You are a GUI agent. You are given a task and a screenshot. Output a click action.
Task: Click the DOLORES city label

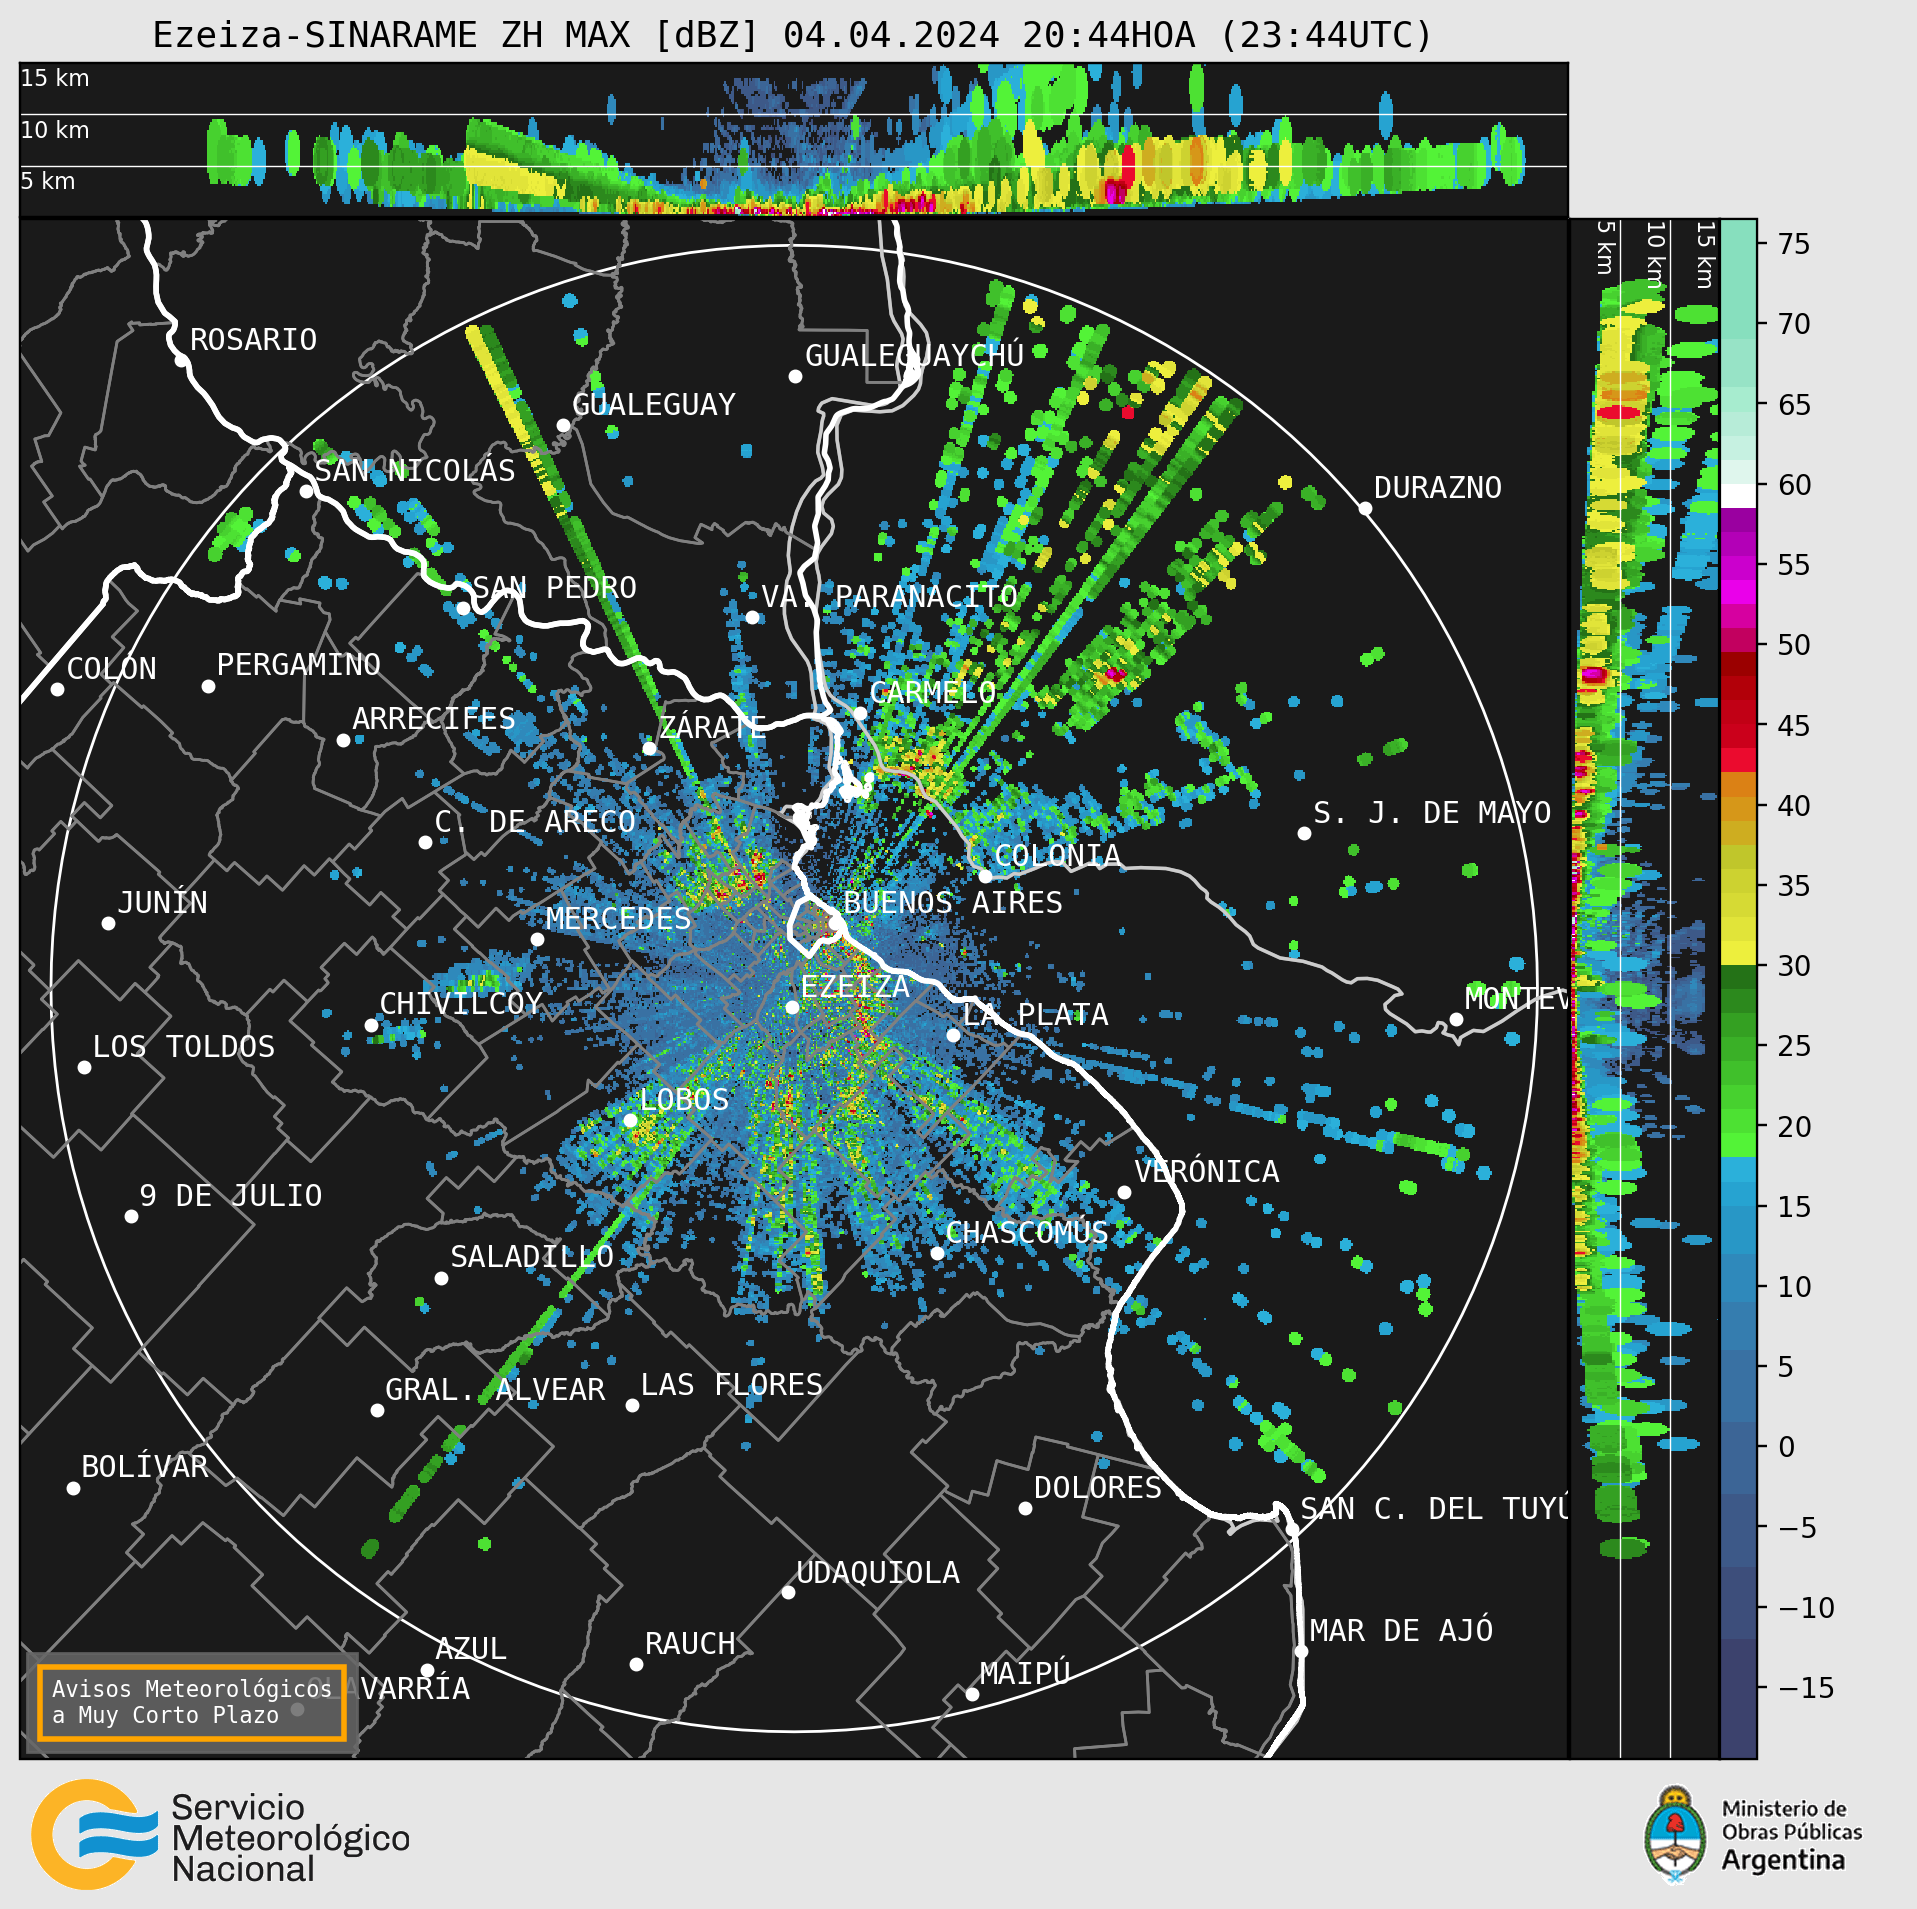tap(1097, 1488)
